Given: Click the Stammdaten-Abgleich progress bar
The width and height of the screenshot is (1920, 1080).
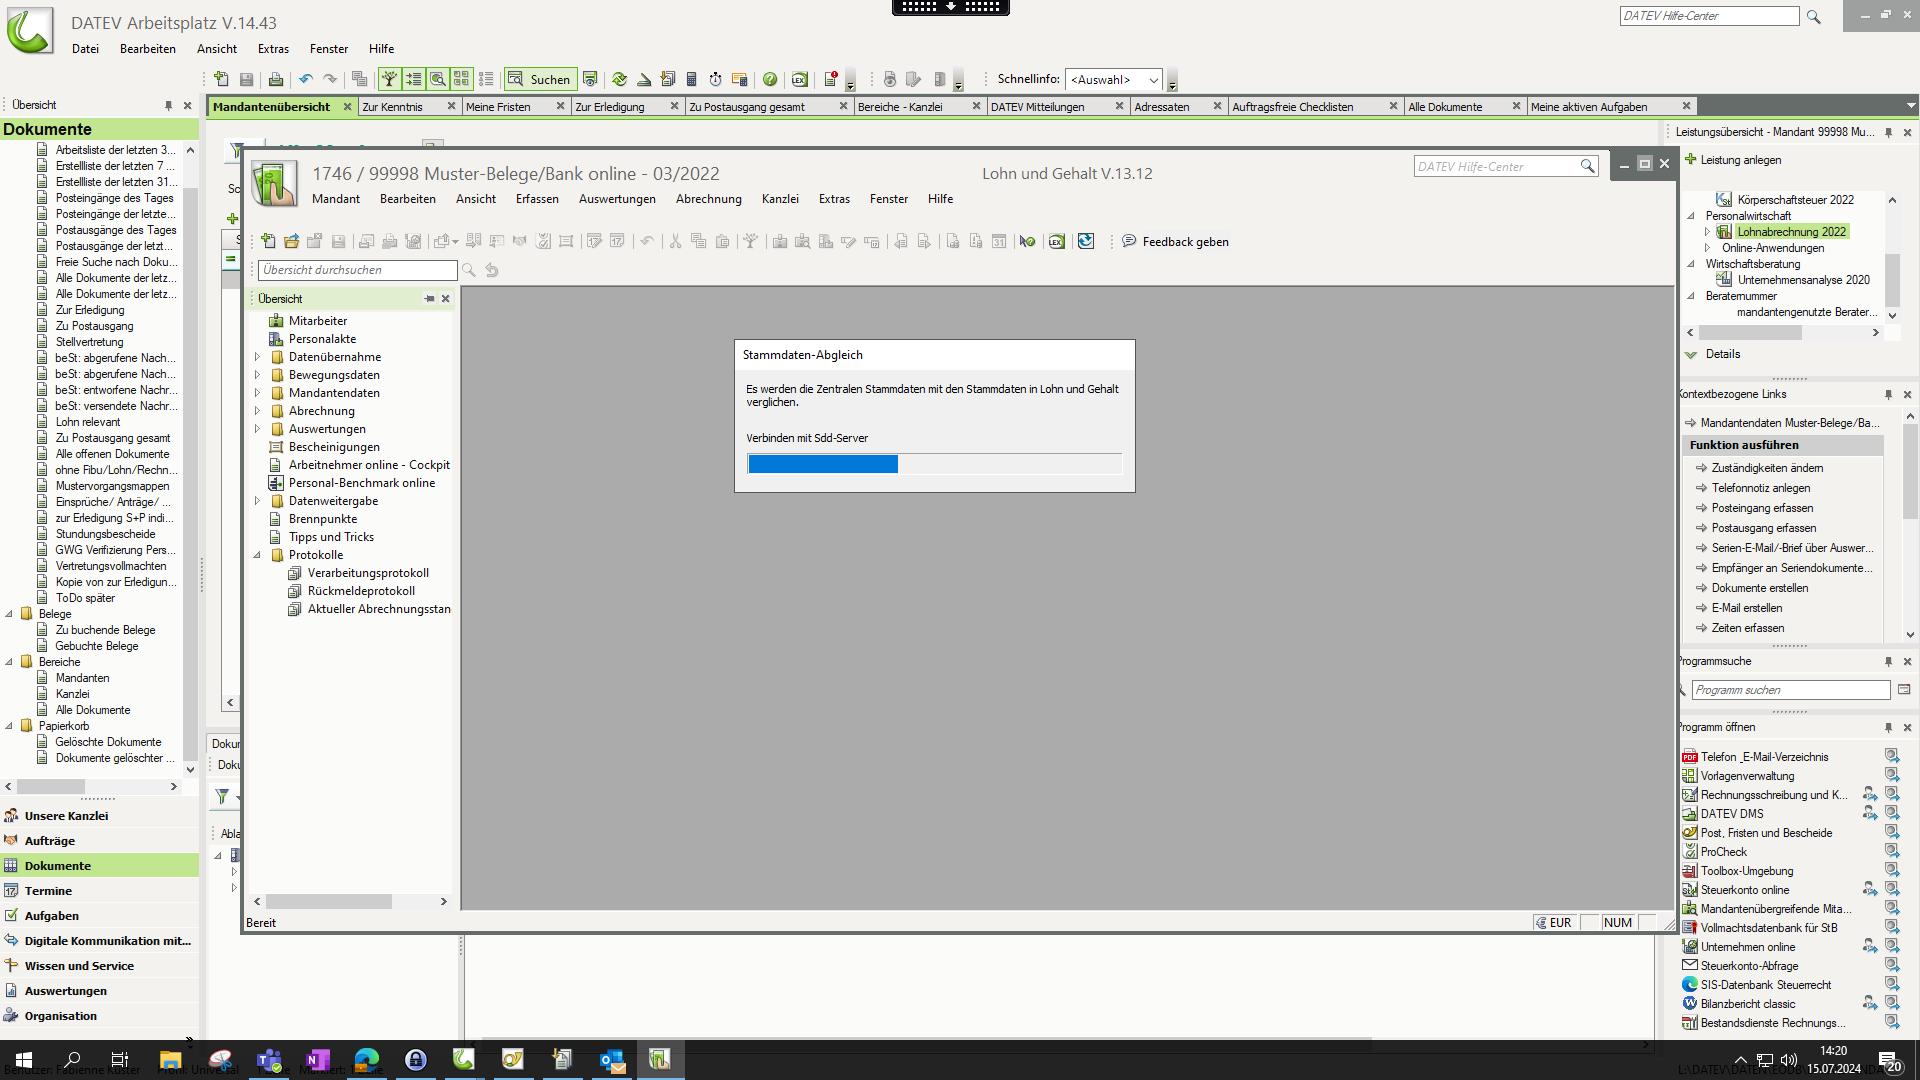Looking at the screenshot, I should pyautogui.click(x=934, y=464).
